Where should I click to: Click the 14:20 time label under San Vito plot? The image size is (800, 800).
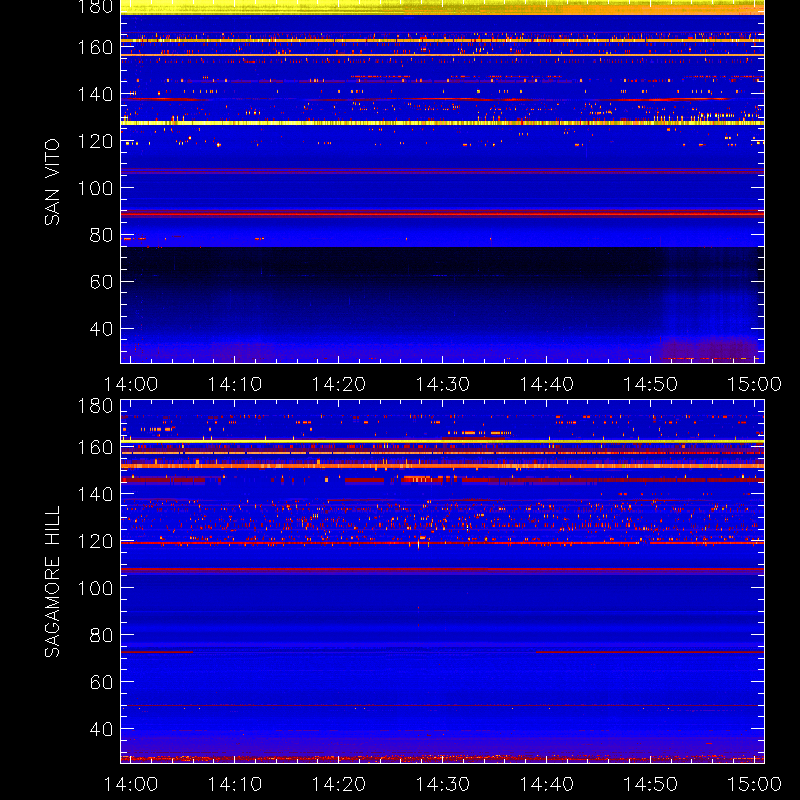[x=339, y=384]
